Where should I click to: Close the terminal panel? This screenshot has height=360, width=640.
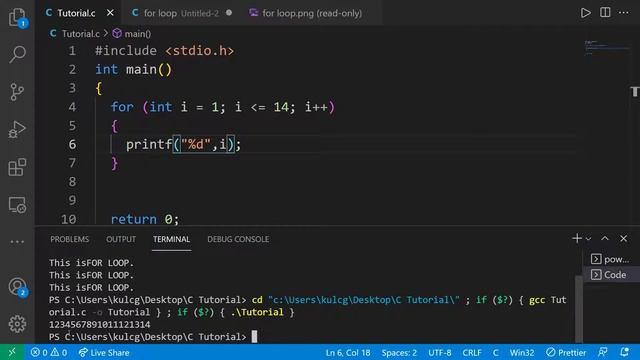point(624,238)
